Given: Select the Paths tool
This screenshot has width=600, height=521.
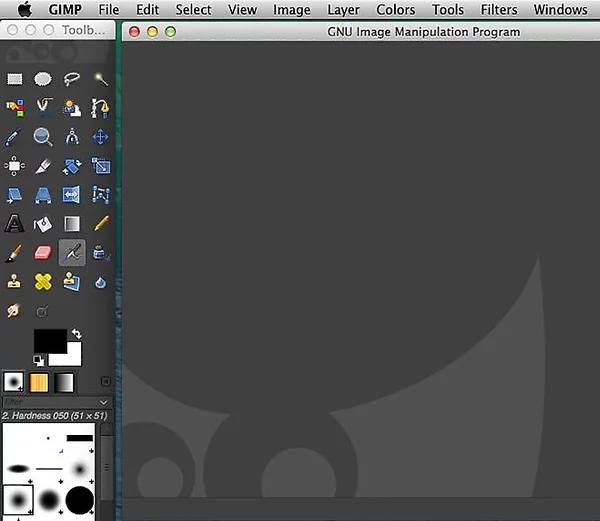Looking at the screenshot, I should click(100, 108).
